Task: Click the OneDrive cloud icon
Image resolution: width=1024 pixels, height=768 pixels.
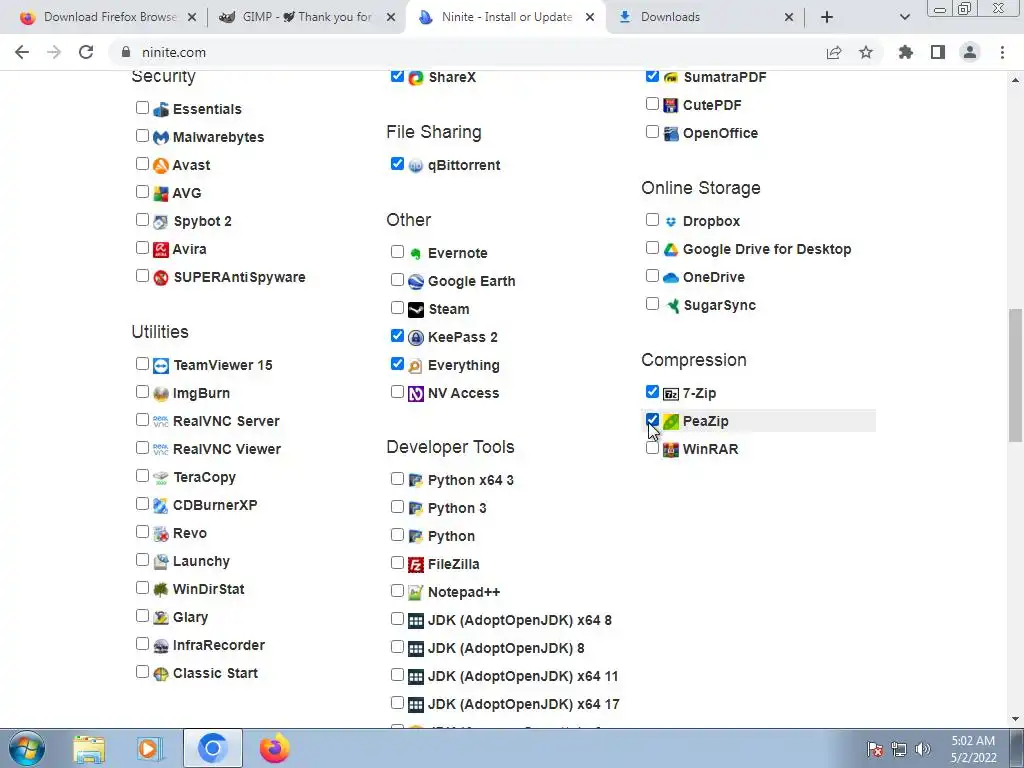Action: point(671,278)
